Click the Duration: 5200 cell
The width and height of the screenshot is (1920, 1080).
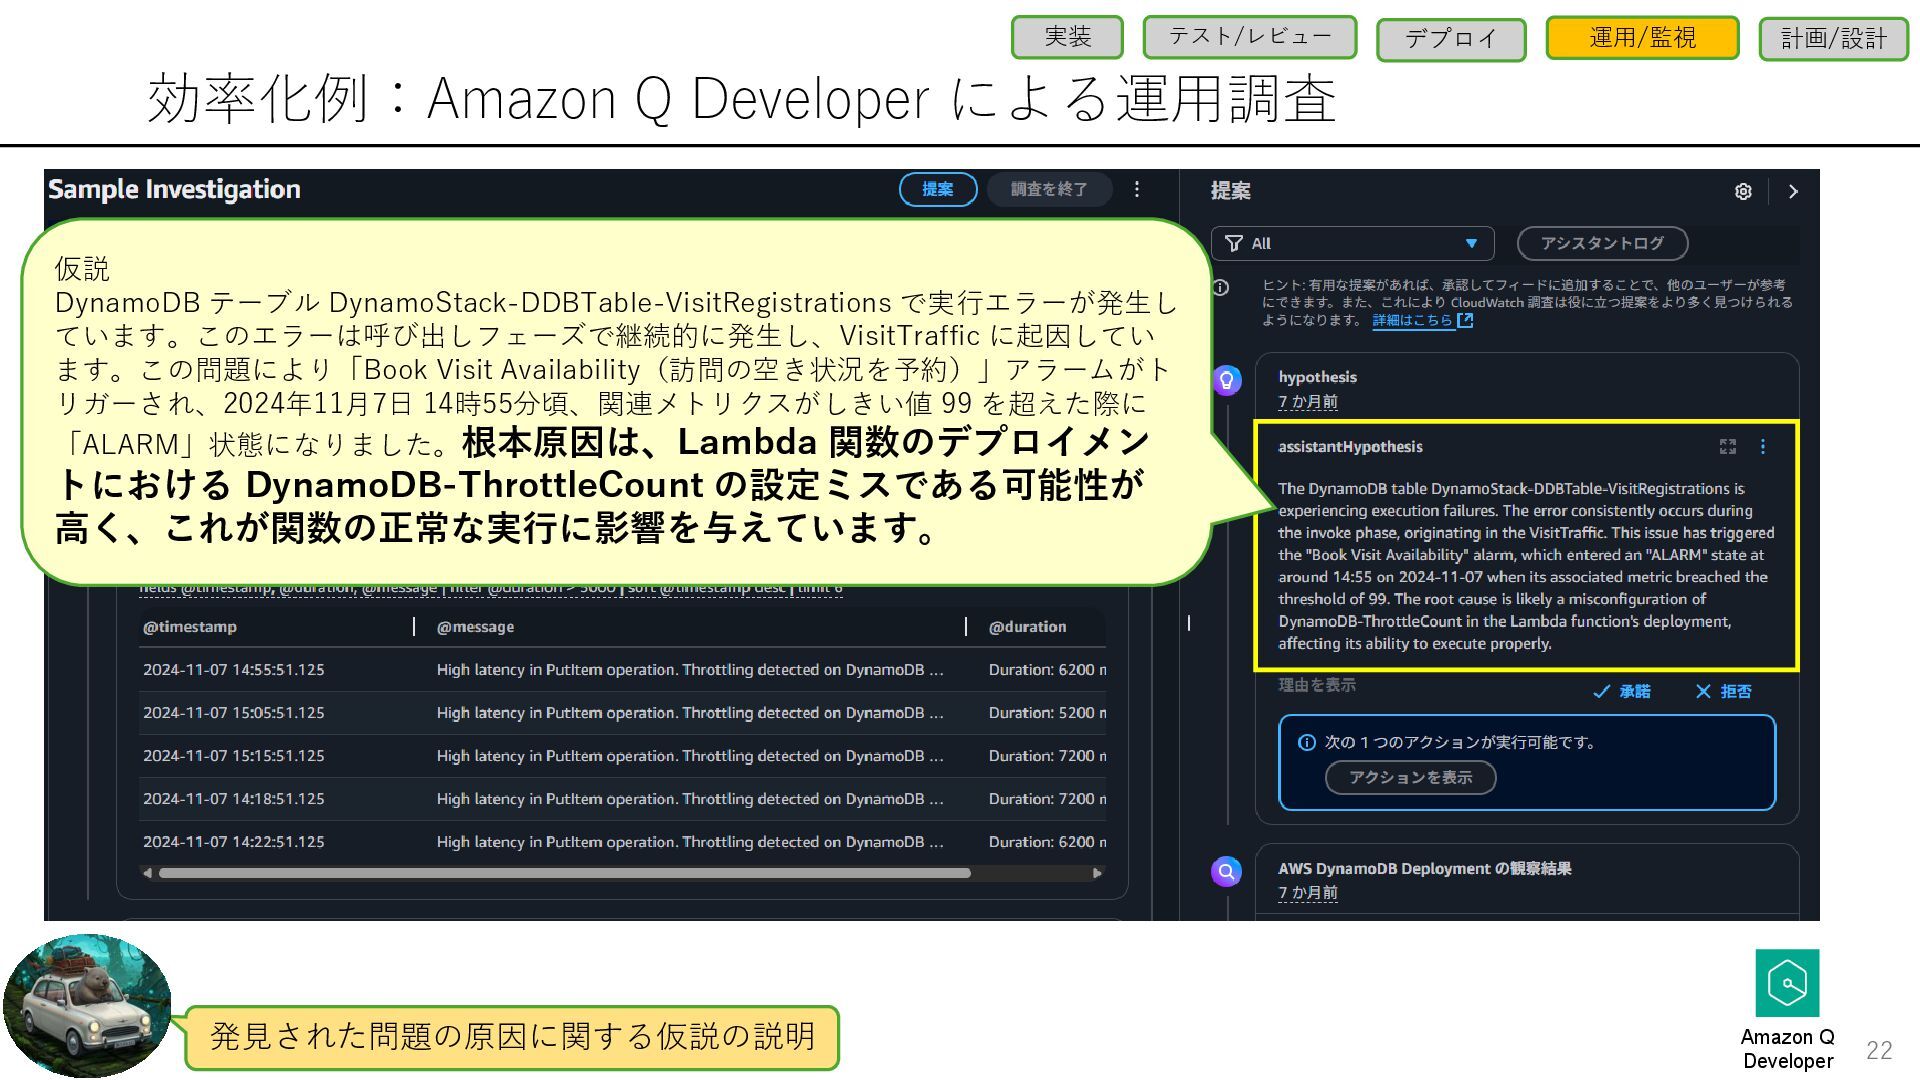(x=1047, y=713)
